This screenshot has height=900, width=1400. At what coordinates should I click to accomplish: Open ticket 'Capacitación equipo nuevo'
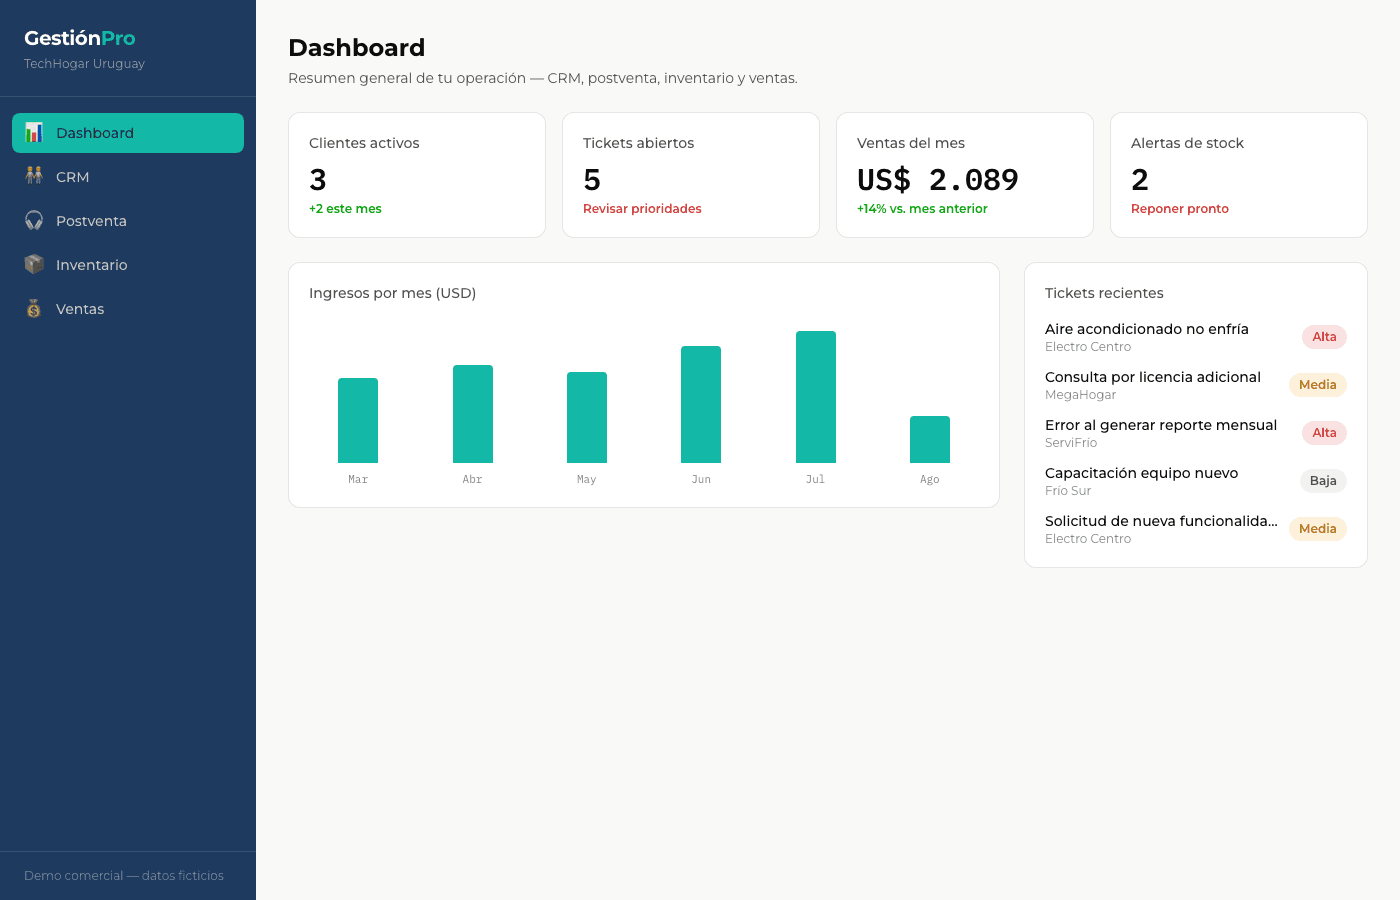1196,481
